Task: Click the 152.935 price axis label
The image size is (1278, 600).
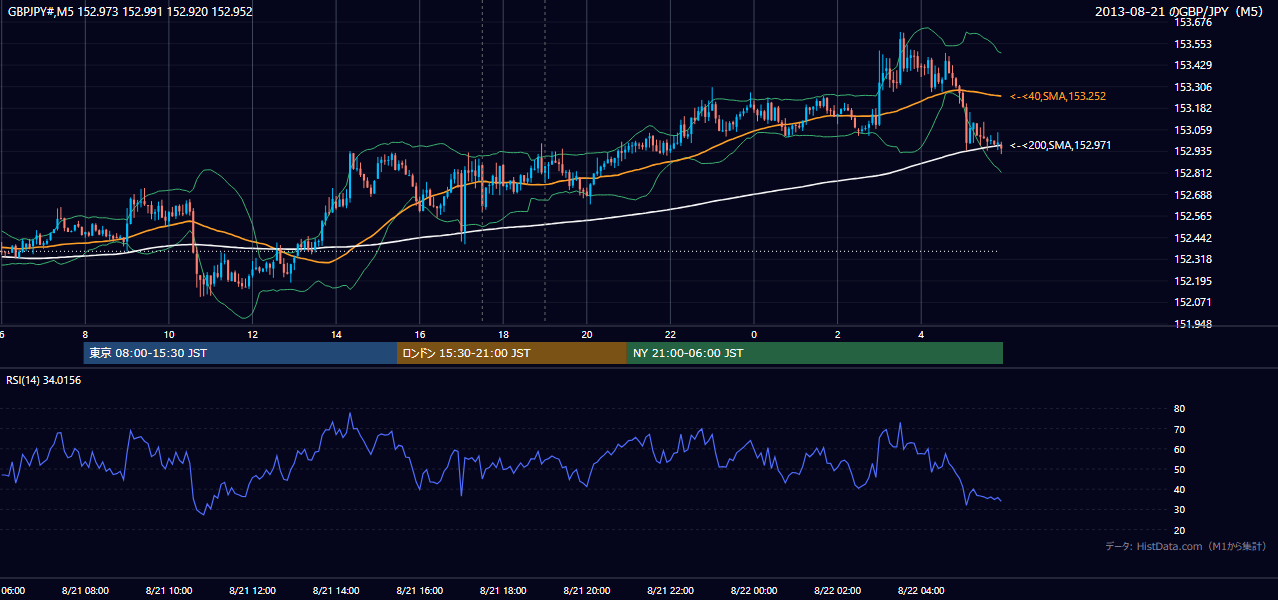Action: [1192, 151]
